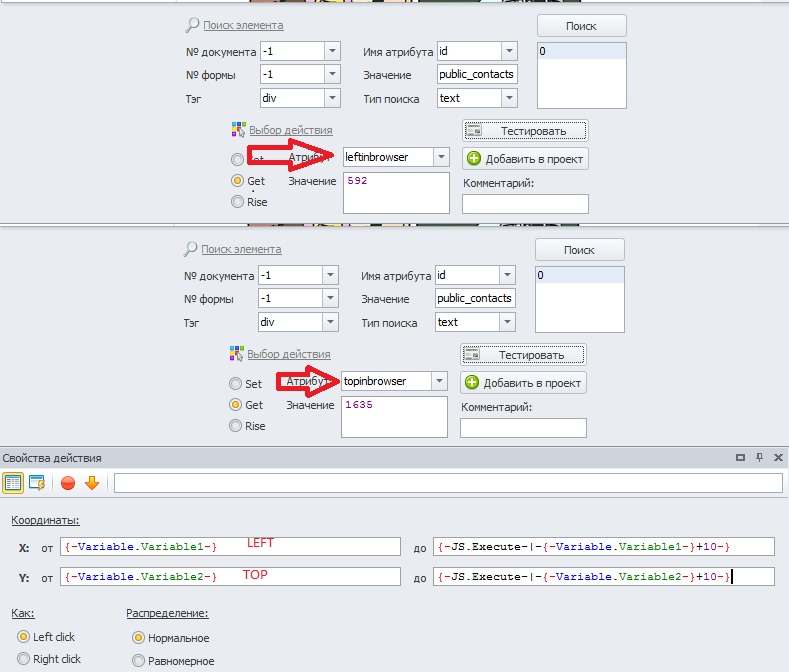Image resolution: width=789 pixels, height=672 pixels.
Task: Open lower Имя атрибута dropdown
Action: click(507, 275)
